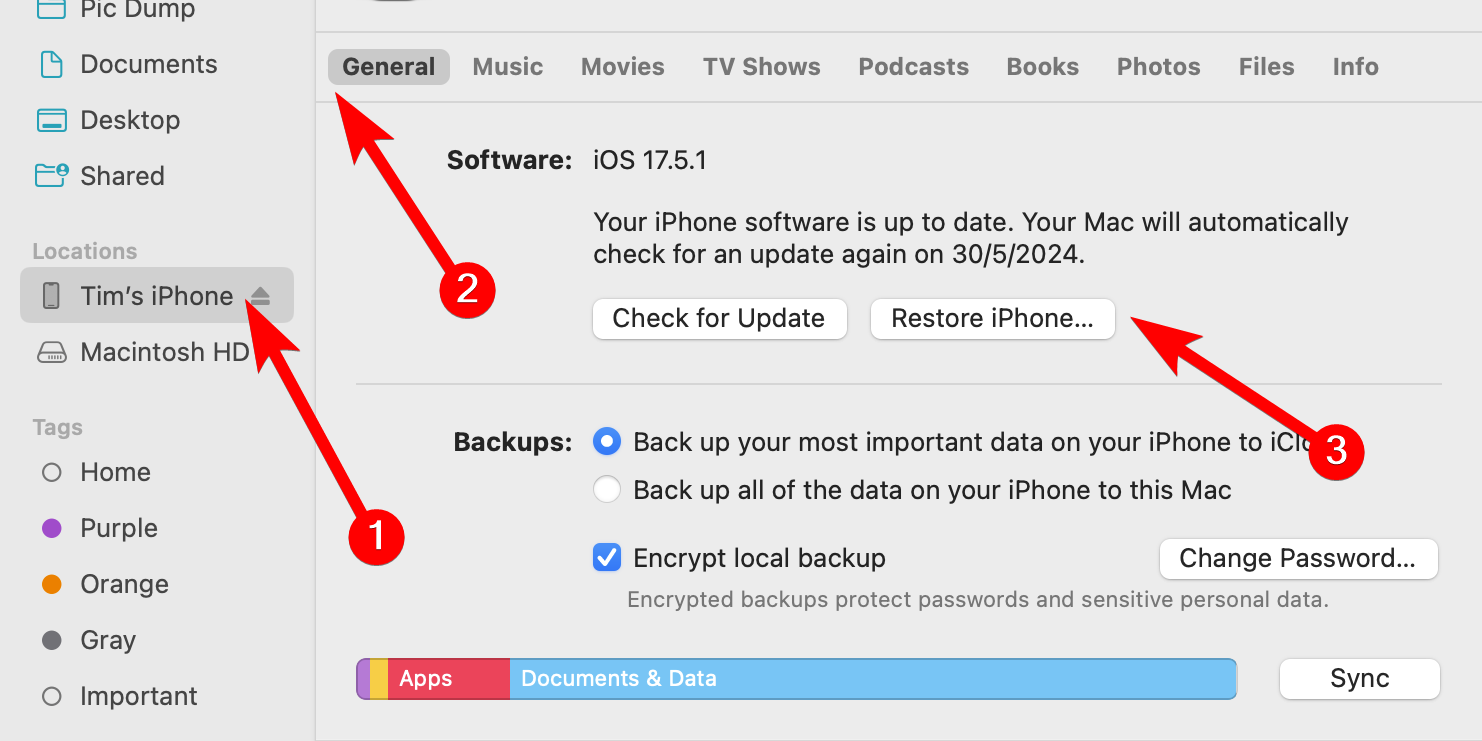Open the Pic Dump folder
The width and height of the screenshot is (1482, 741).
pyautogui.click(x=135, y=10)
